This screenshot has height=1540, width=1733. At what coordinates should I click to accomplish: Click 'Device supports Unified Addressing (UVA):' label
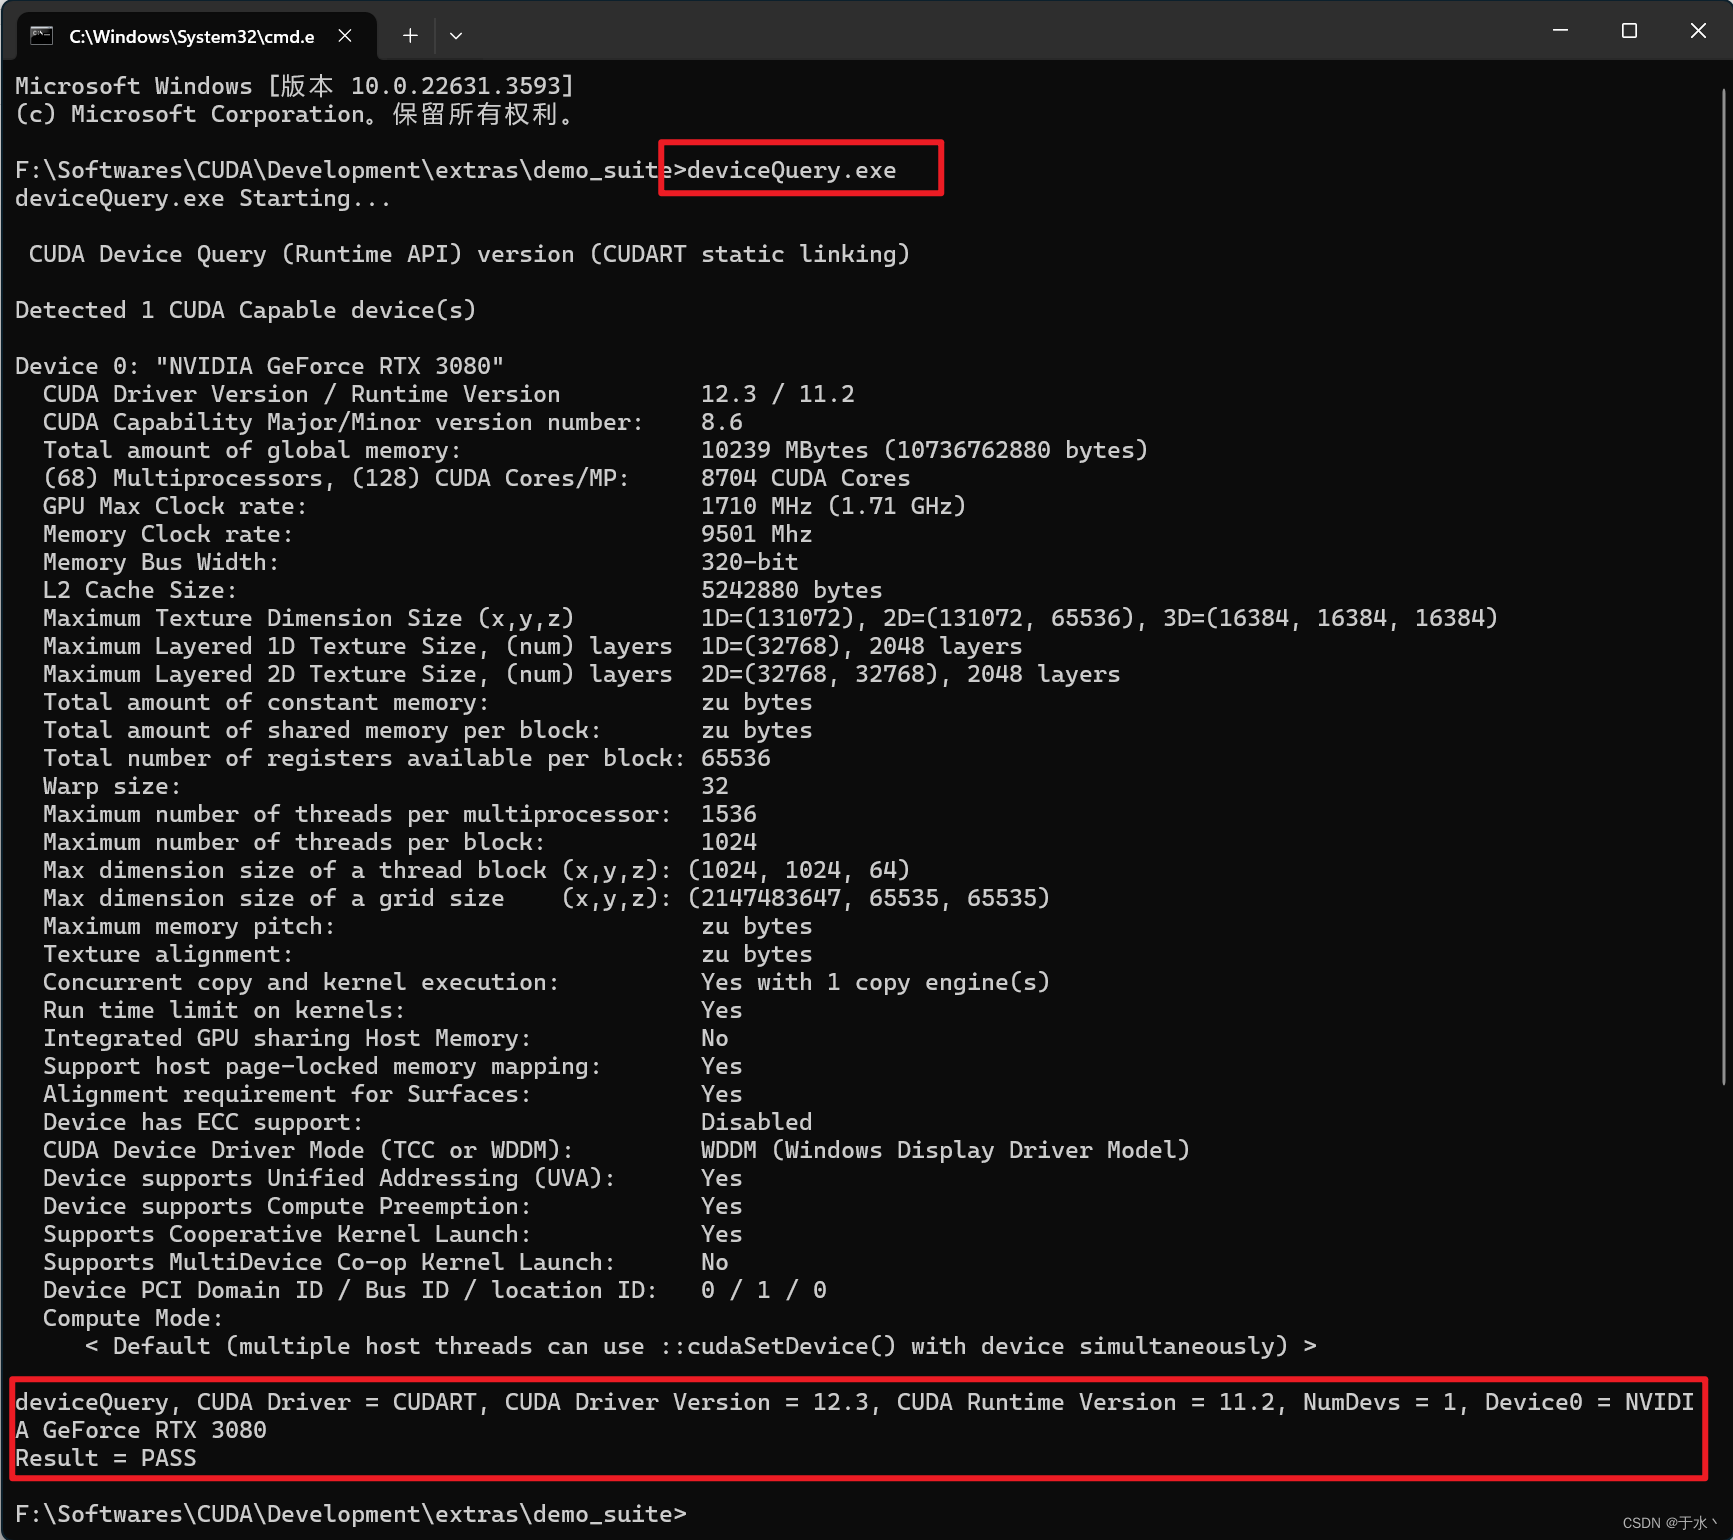click(x=329, y=1178)
